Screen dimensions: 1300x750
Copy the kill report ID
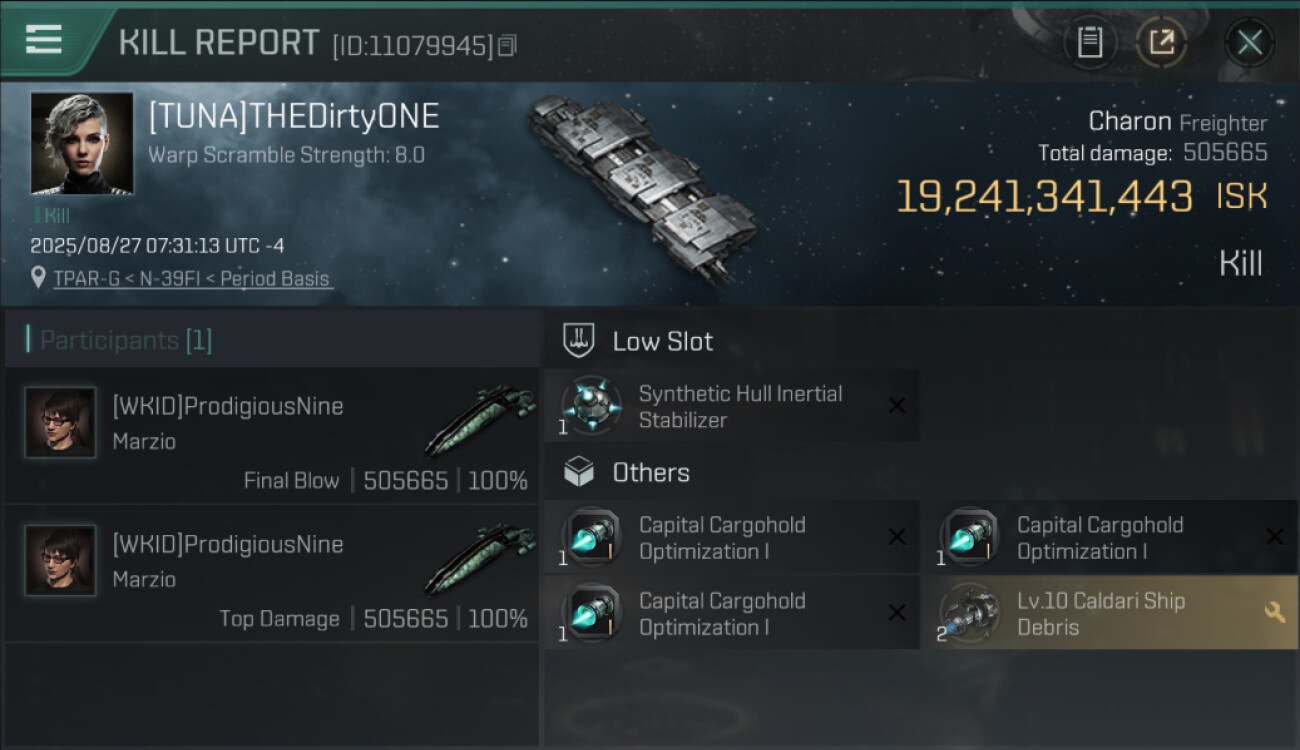pyautogui.click(x=508, y=46)
